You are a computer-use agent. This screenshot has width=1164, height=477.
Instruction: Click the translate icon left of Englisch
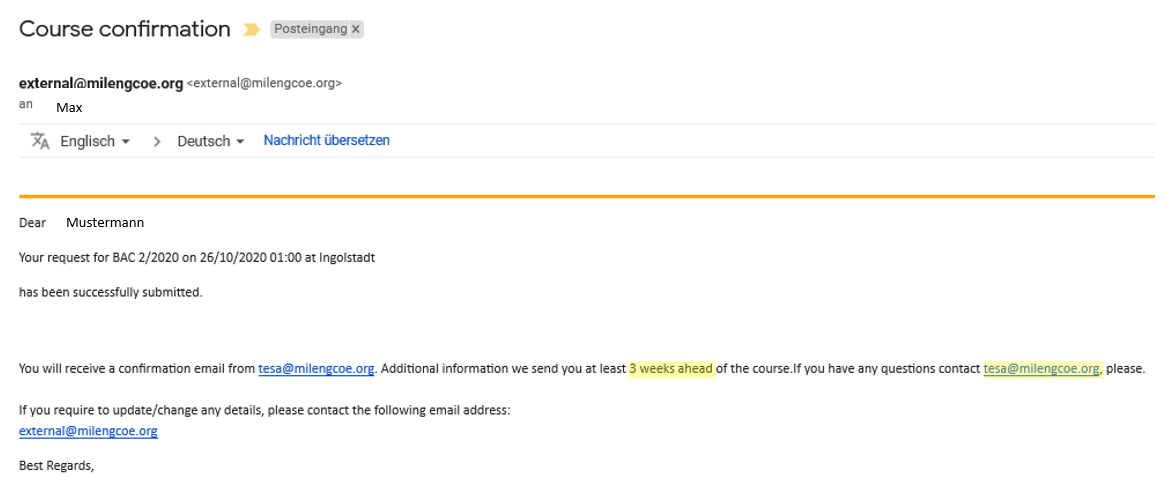tap(40, 141)
